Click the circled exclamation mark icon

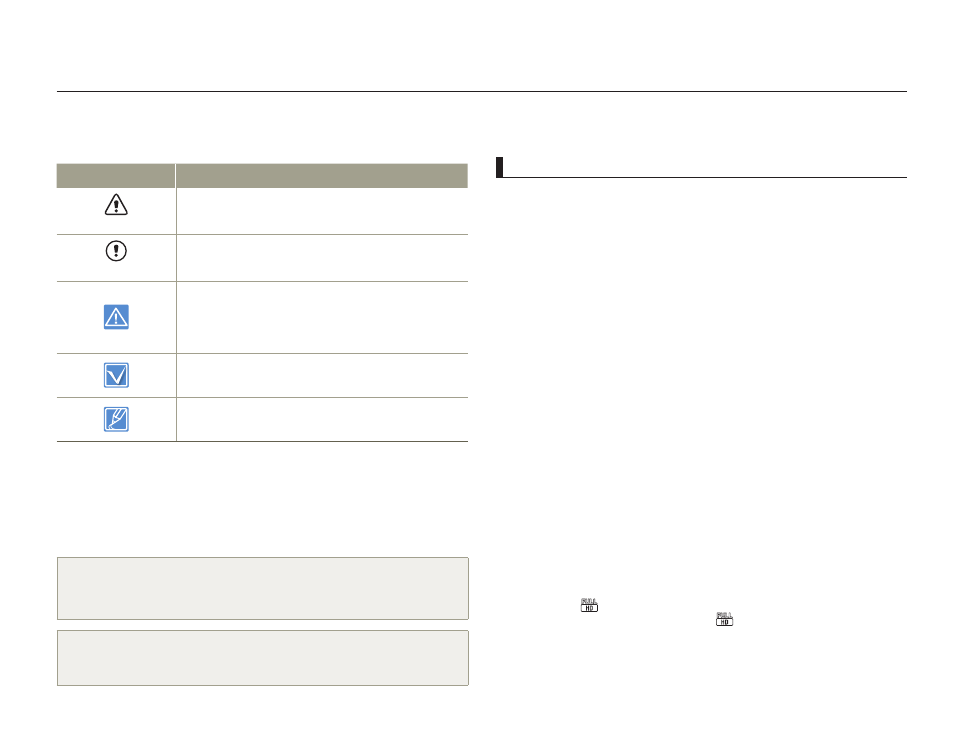pos(116,252)
